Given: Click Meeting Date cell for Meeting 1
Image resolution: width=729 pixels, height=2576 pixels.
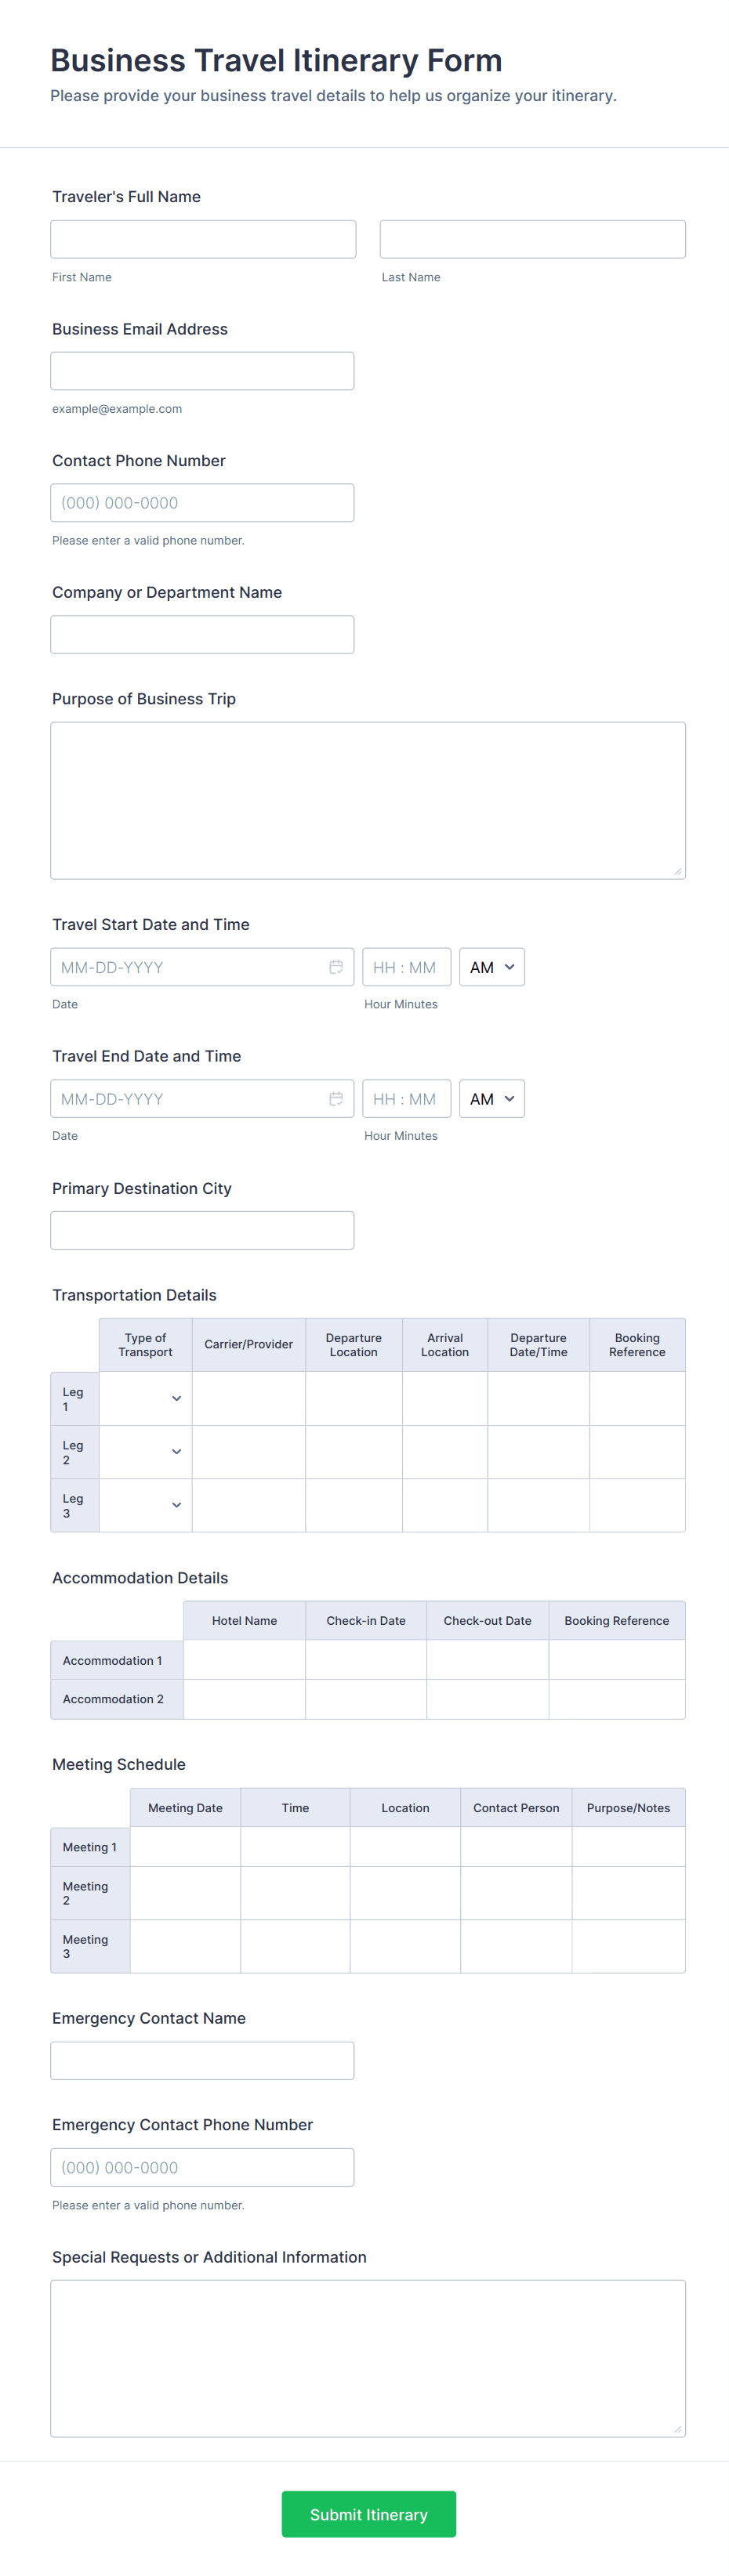Looking at the screenshot, I should tap(185, 1847).
